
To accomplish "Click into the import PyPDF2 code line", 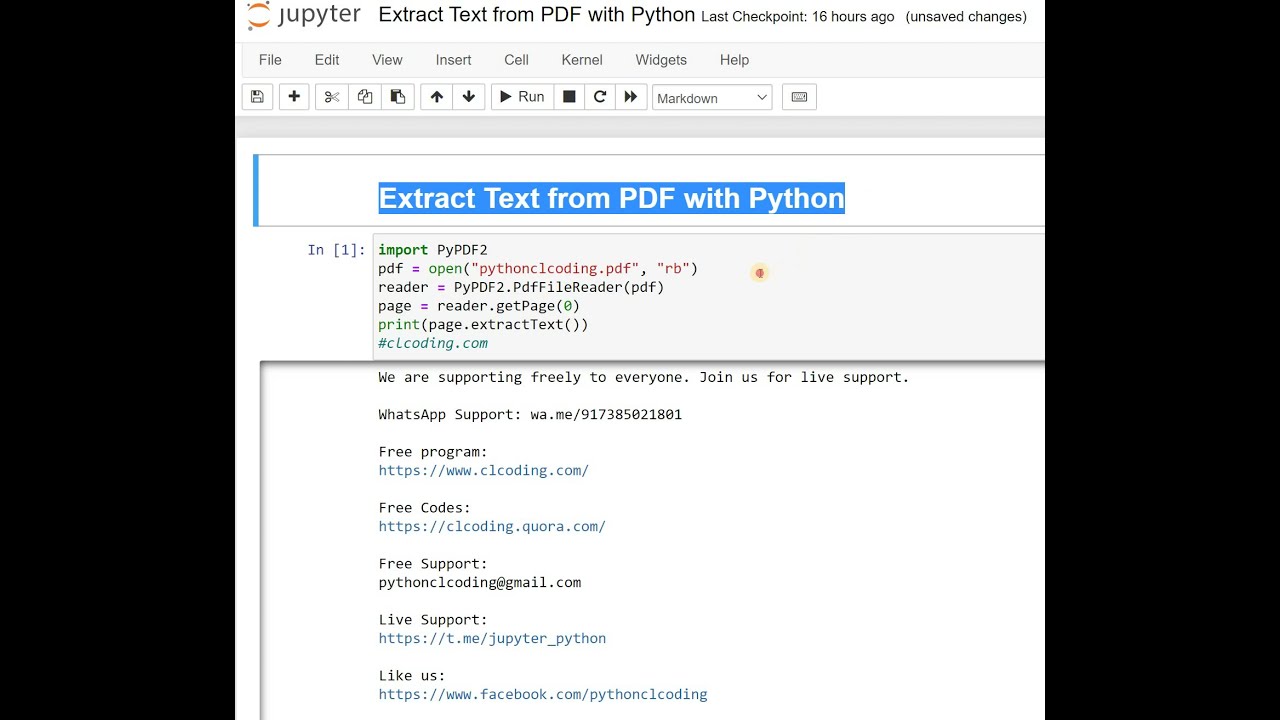I will click(433, 250).
